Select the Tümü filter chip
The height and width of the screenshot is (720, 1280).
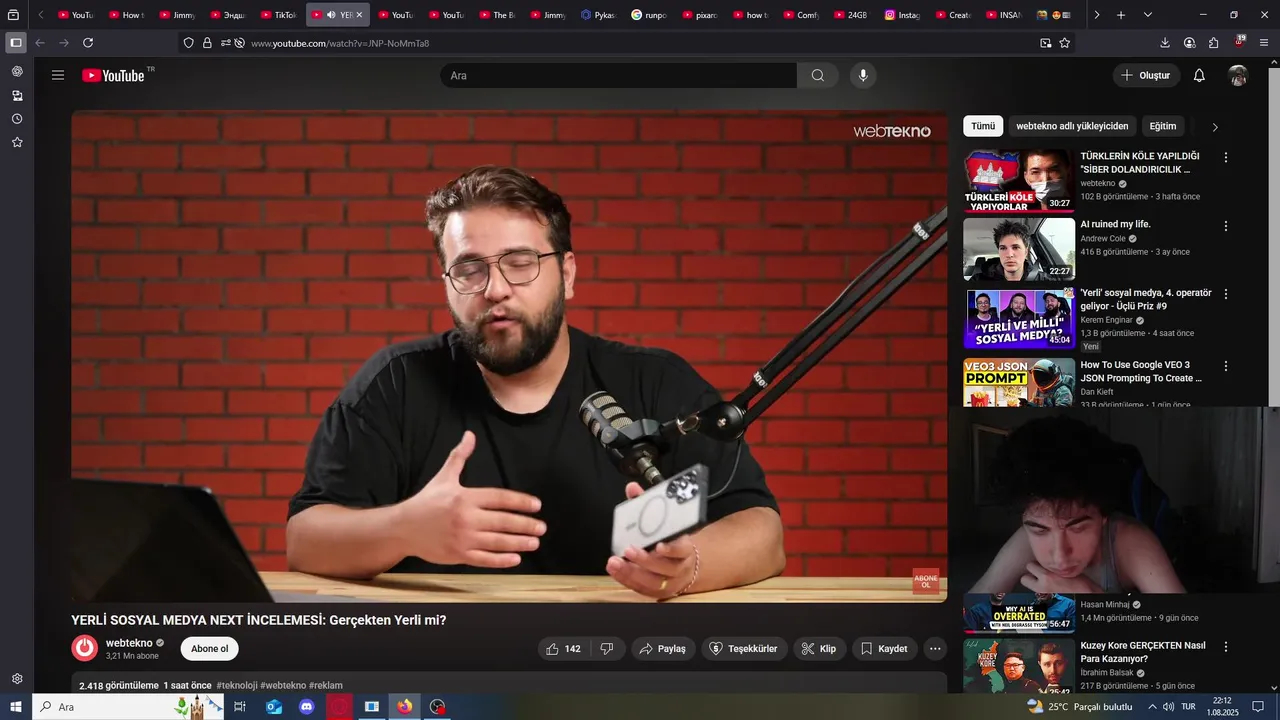point(983,126)
